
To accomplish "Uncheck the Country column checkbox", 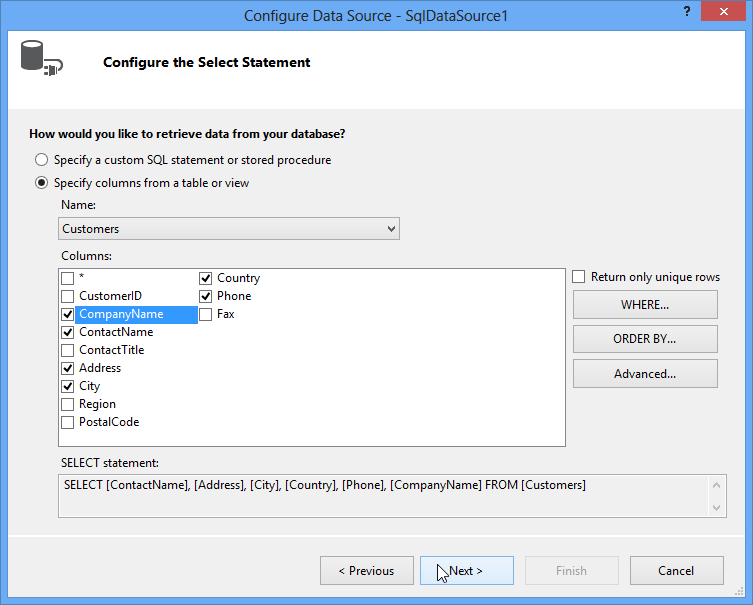I will coord(206,278).
